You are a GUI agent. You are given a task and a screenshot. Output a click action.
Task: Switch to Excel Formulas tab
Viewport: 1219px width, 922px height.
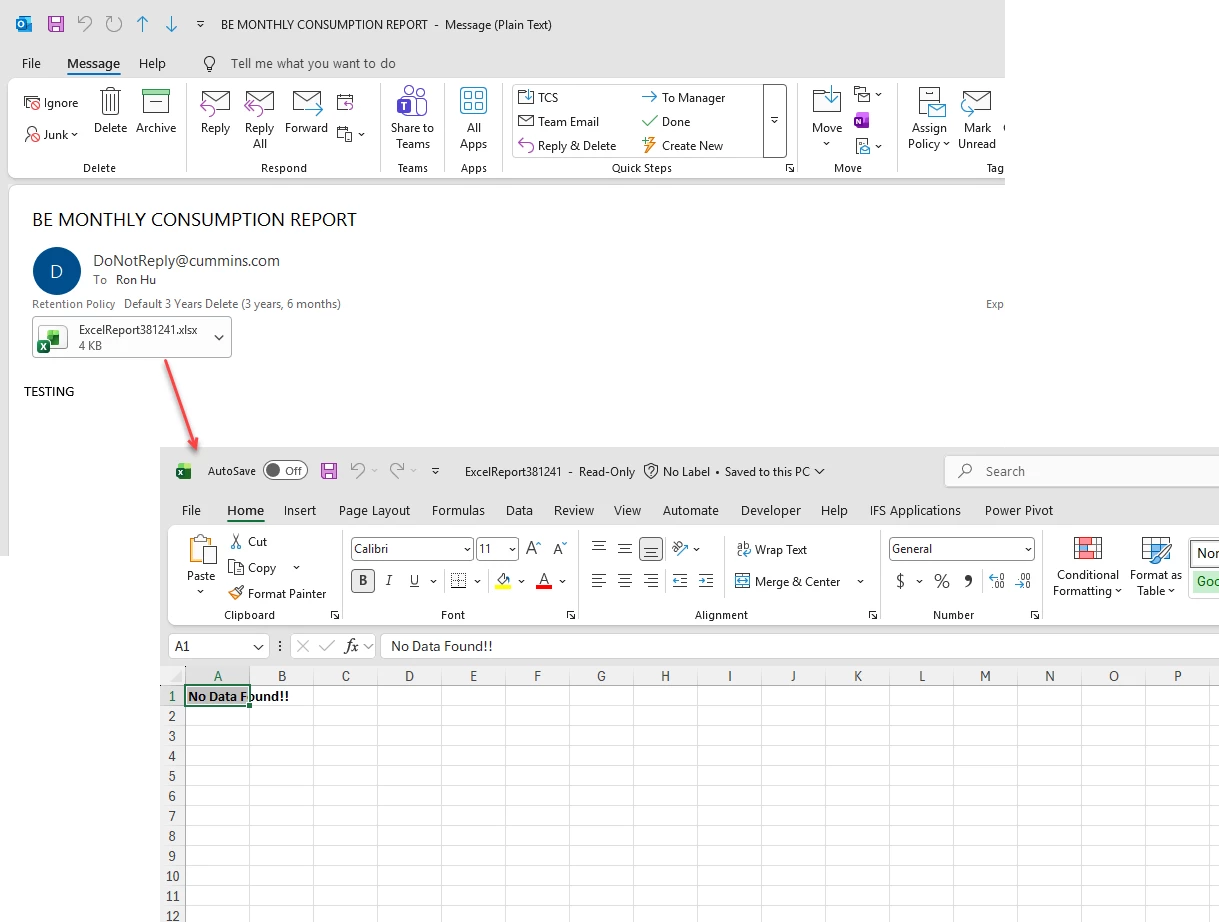pyautogui.click(x=458, y=510)
